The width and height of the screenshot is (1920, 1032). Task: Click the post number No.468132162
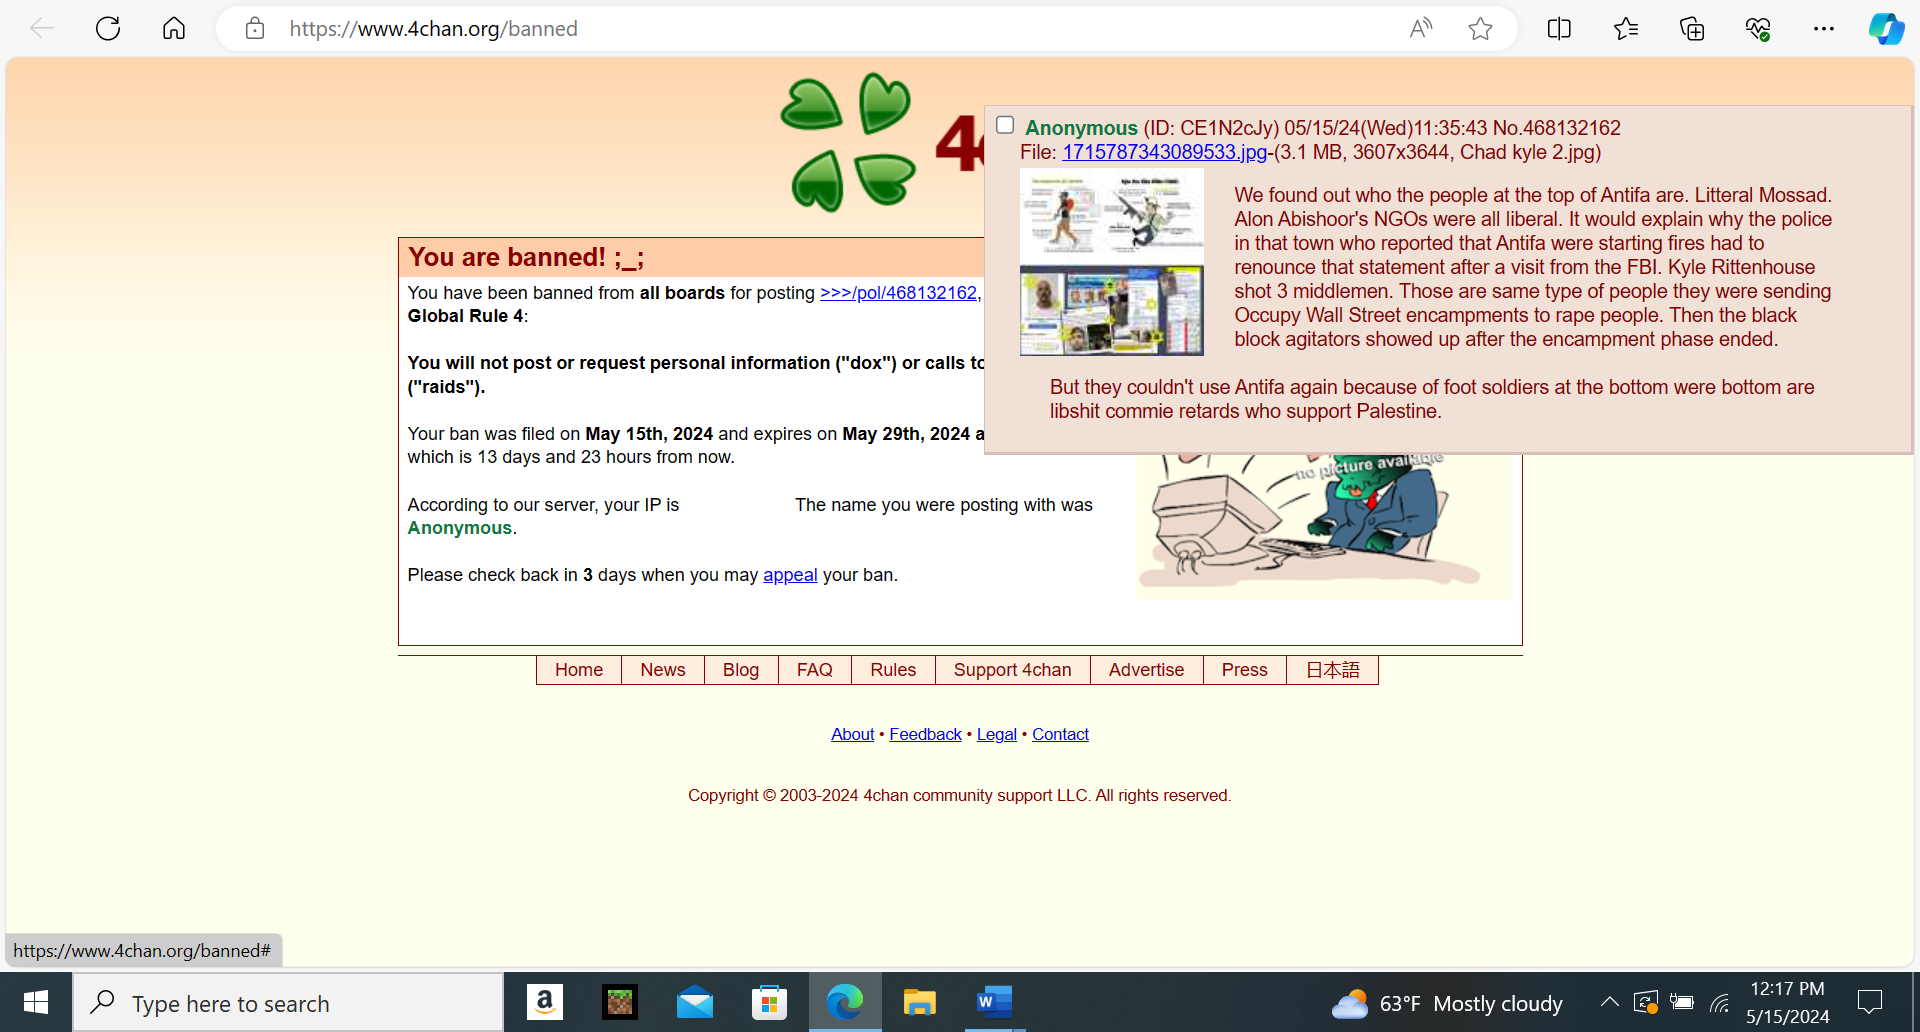pos(1556,128)
